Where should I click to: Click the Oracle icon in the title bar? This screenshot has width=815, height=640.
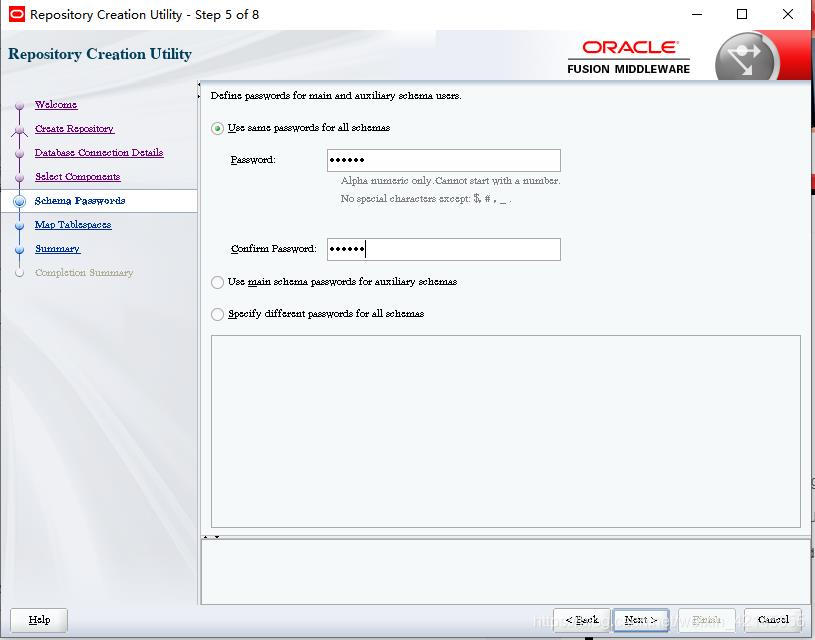point(17,14)
